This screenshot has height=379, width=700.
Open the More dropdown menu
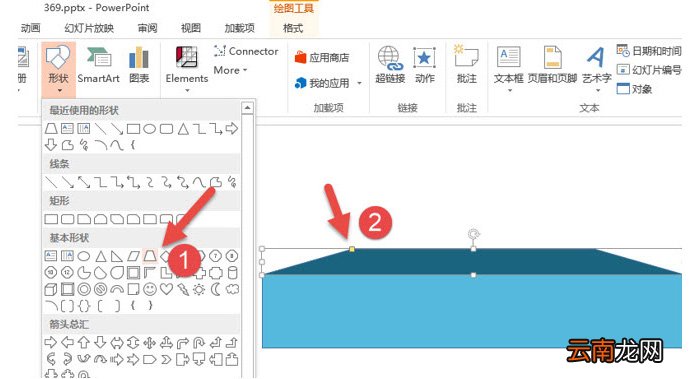[x=230, y=70]
